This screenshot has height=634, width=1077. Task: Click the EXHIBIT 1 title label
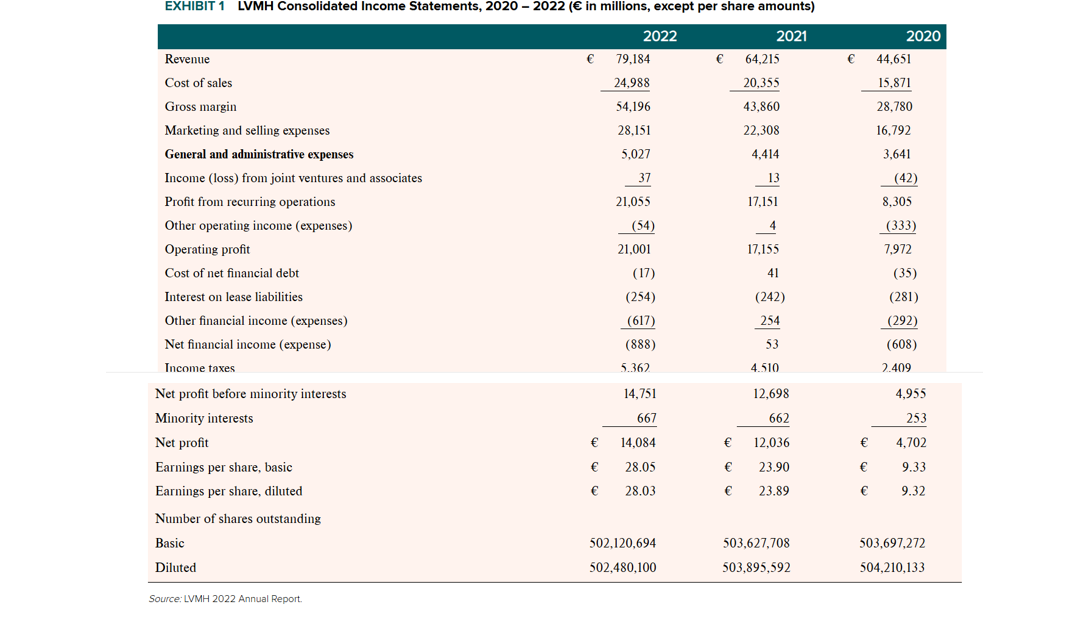pos(189,7)
